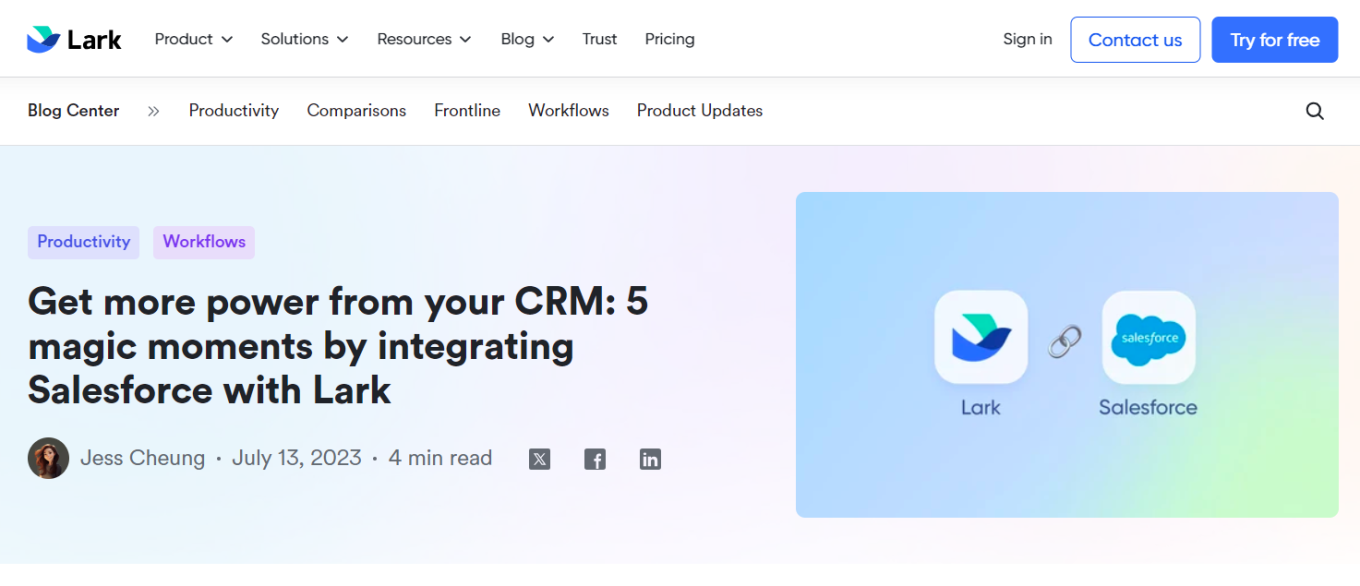Open the blog search magnifier icon
The width and height of the screenshot is (1360, 586).
[x=1314, y=111]
